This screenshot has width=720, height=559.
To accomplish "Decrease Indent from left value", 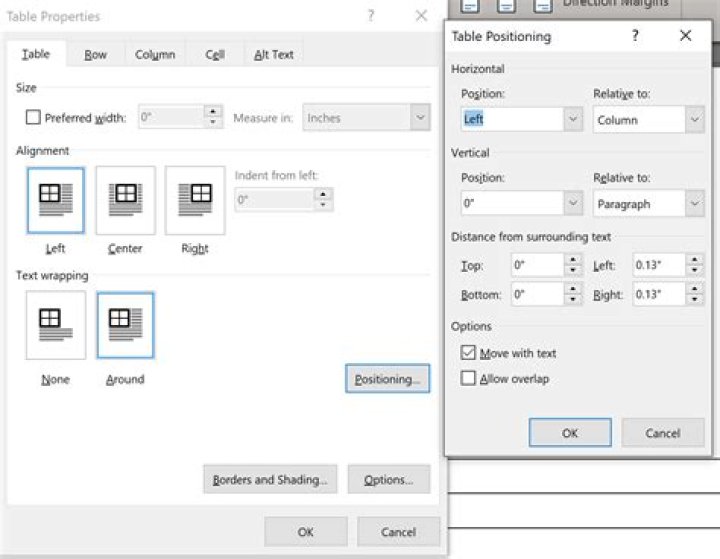I will pyautogui.click(x=323, y=205).
